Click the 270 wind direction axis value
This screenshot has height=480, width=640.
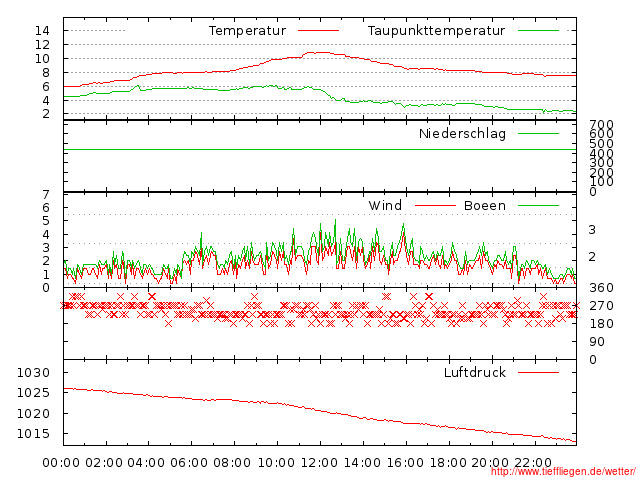click(601, 306)
